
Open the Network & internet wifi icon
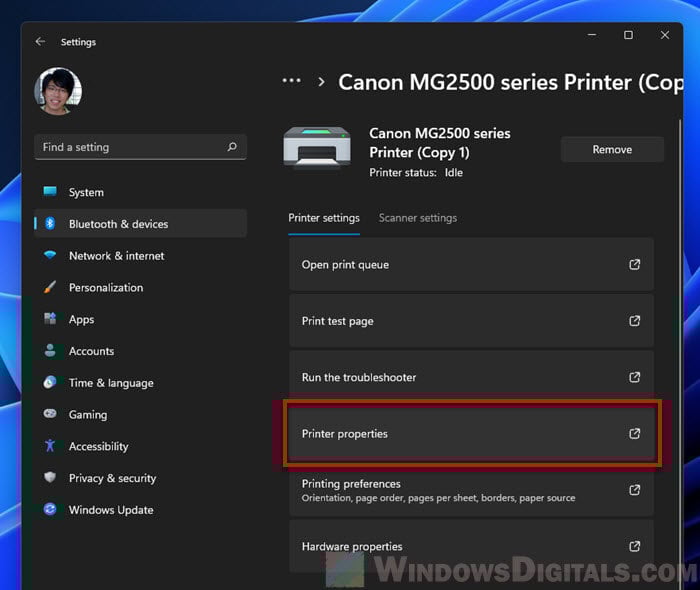point(50,255)
